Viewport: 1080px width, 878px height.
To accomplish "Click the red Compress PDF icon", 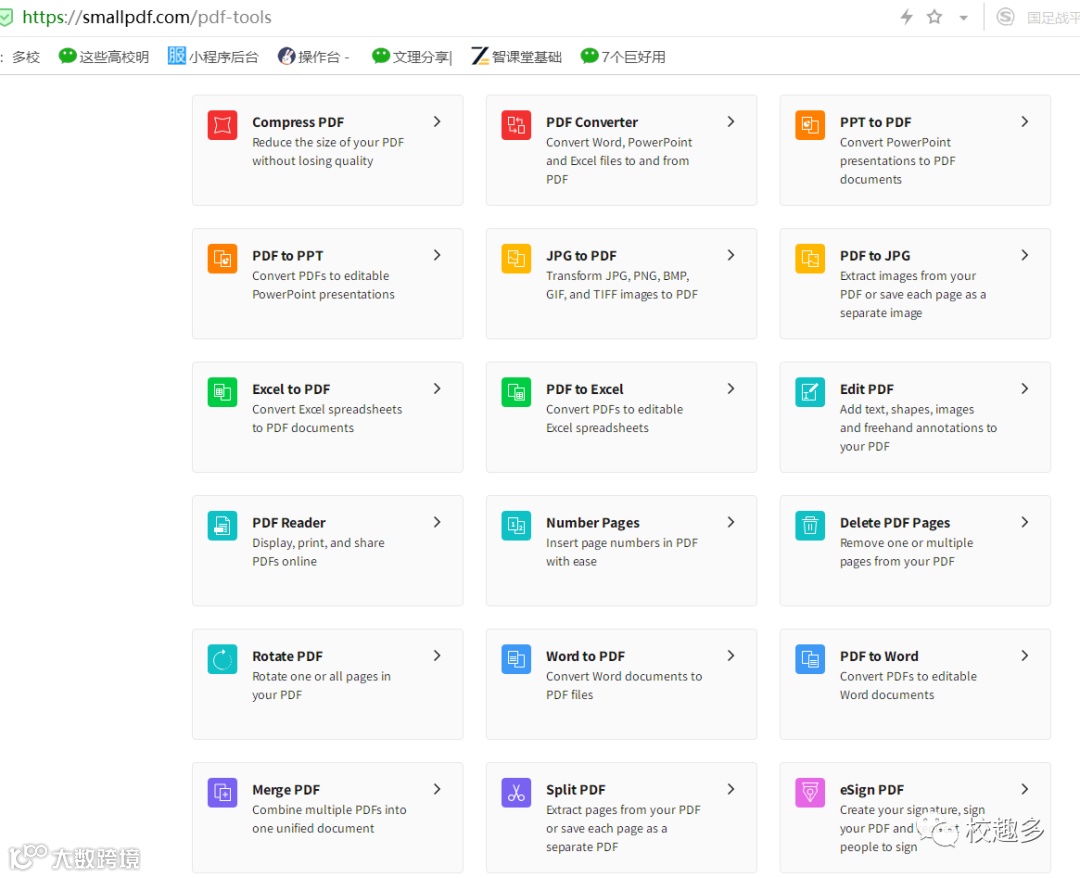I will [222, 125].
